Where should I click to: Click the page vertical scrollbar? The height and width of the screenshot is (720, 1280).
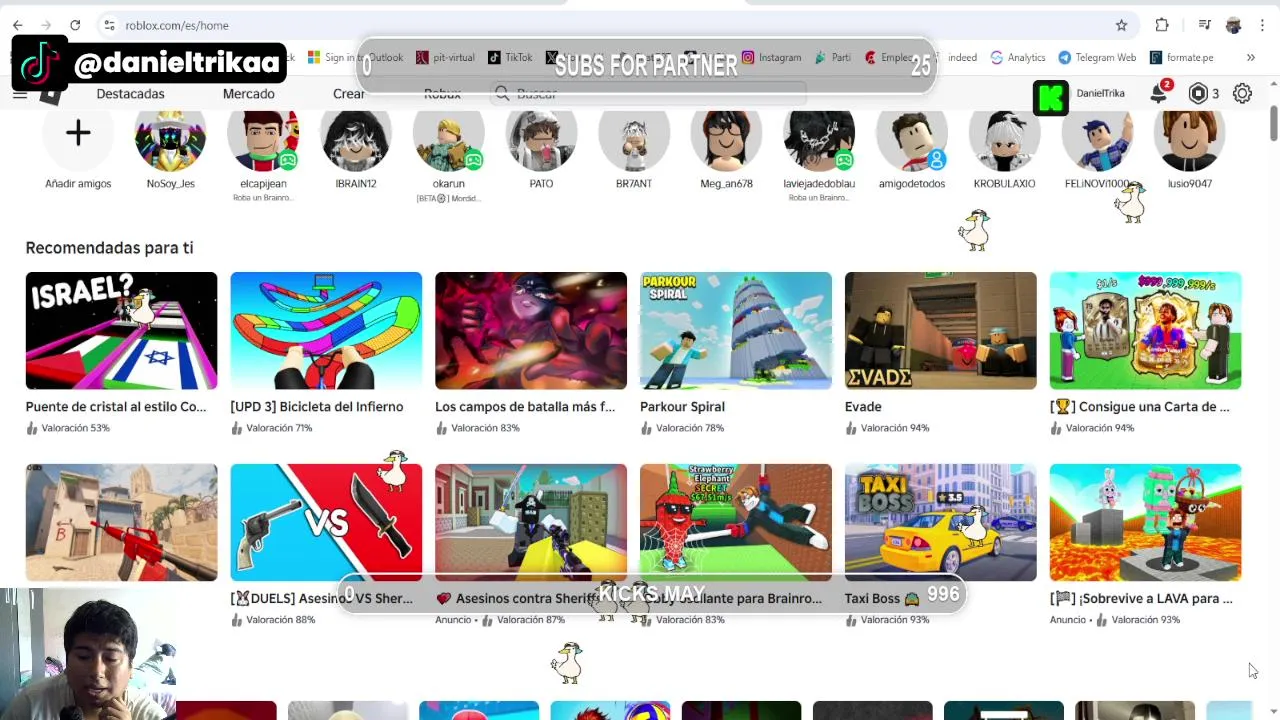(x=1274, y=122)
